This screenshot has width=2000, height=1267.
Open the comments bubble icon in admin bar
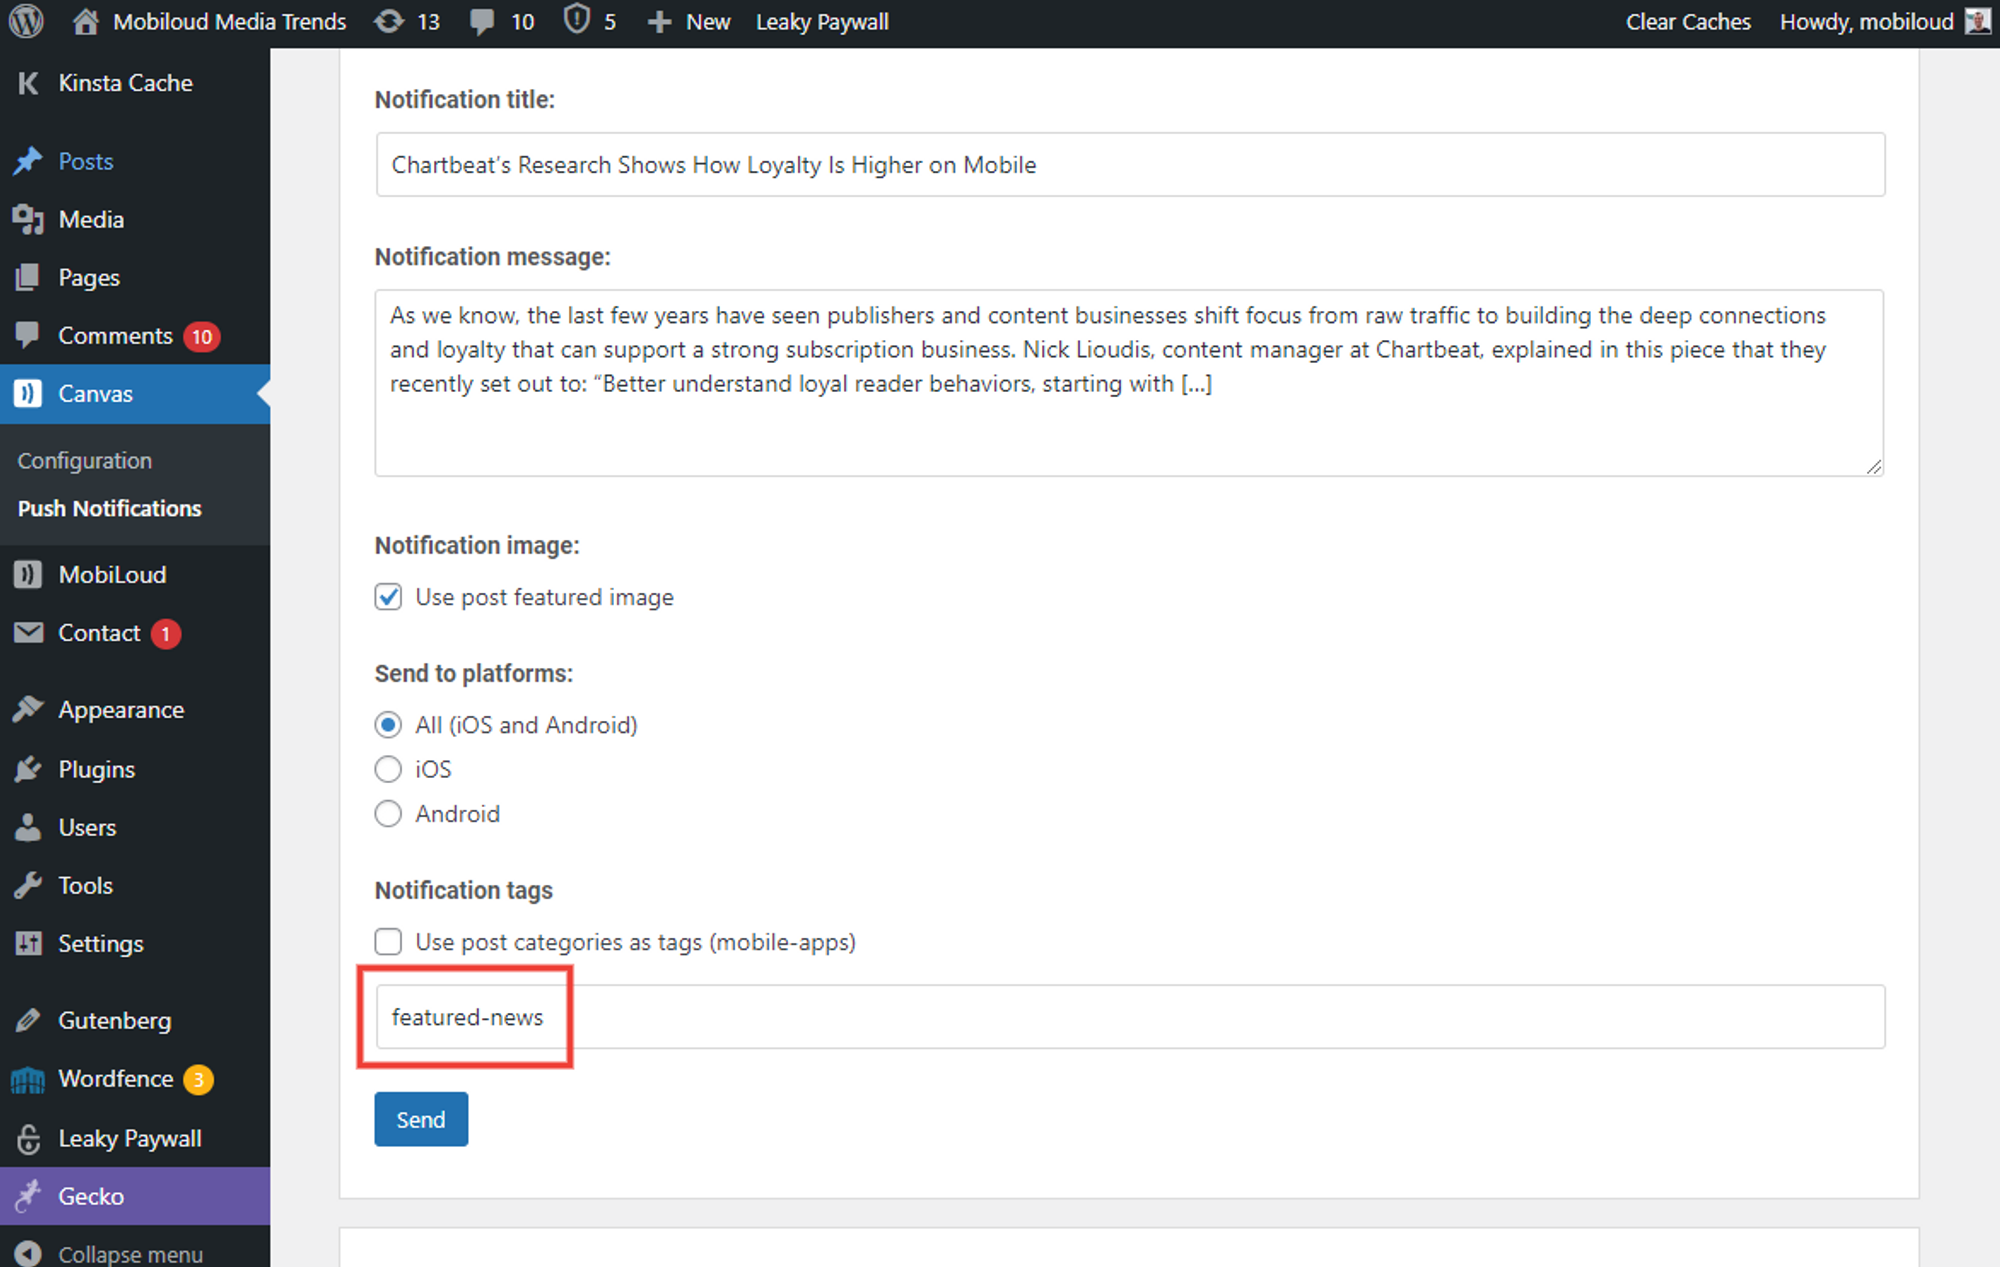coord(482,21)
